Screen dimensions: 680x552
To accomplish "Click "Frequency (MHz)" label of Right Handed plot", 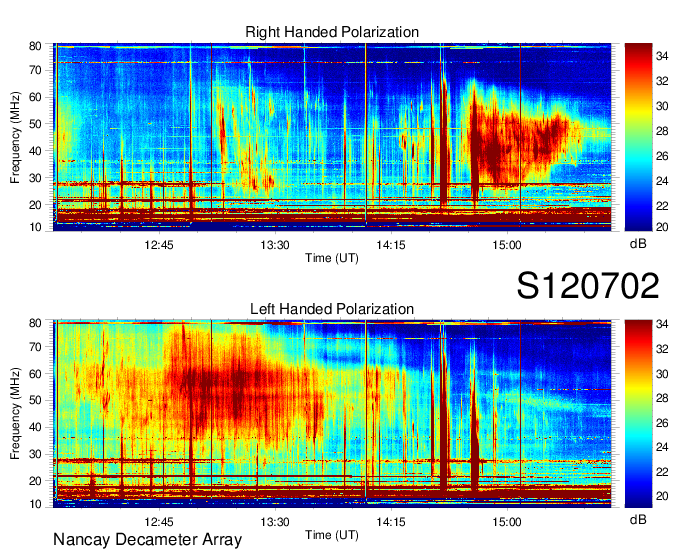I will [x=15, y=137].
